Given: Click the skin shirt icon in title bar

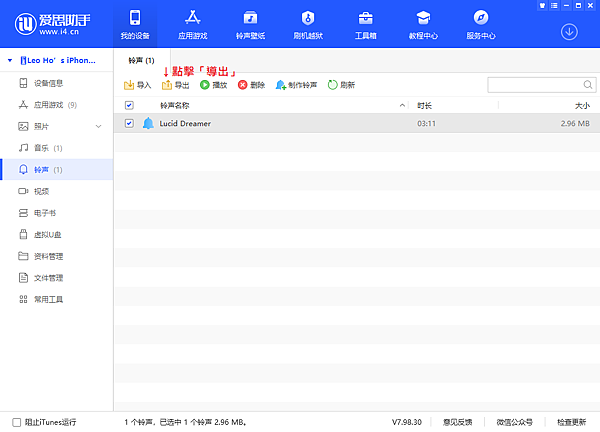Looking at the screenshot, I should [542, 5].
